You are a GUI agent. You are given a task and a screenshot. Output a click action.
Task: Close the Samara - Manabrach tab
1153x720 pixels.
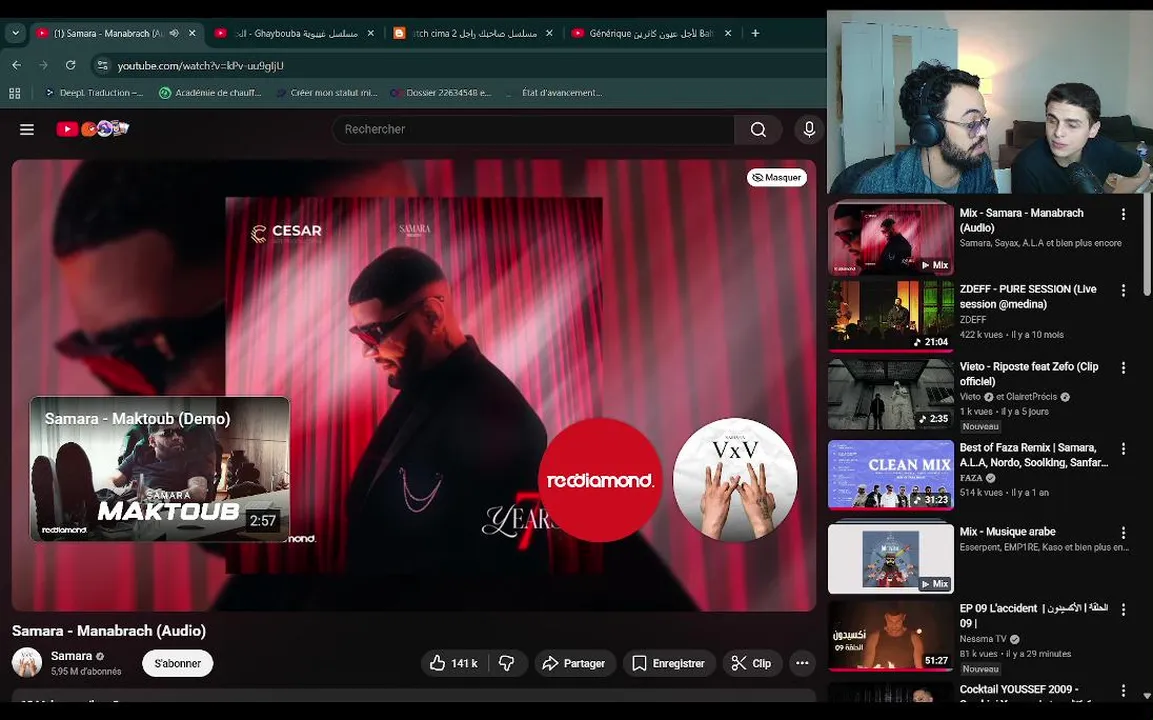point(192,33)
